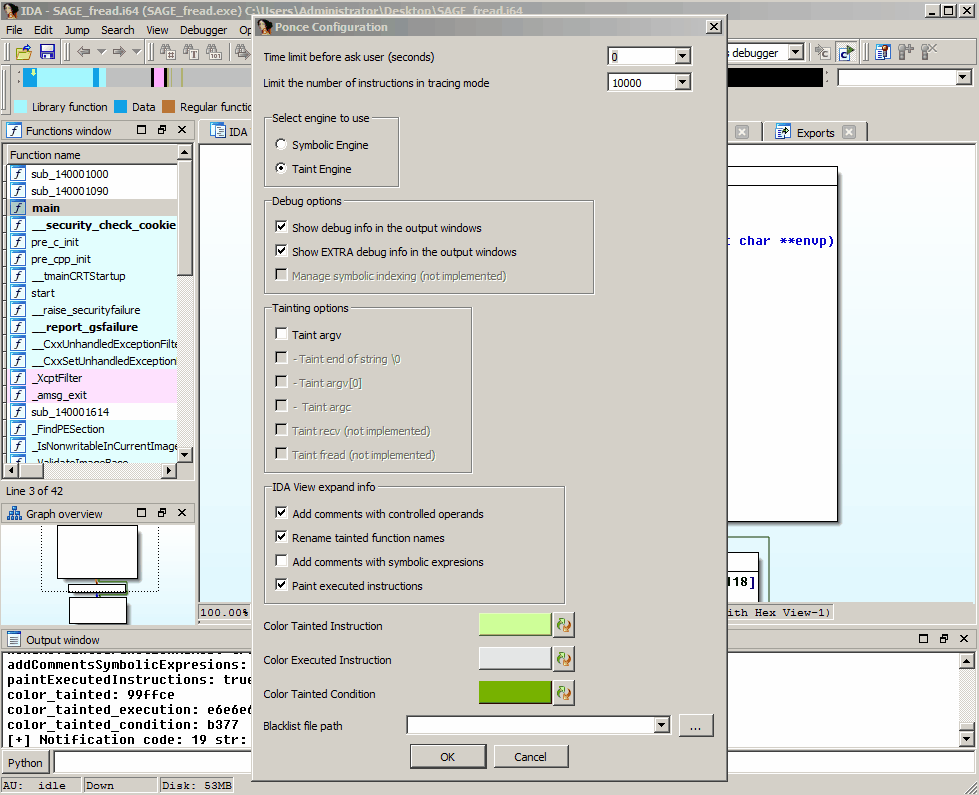Select main in the functions list
This screenshot has height=795, width=979.
click(x=92, y=207)
